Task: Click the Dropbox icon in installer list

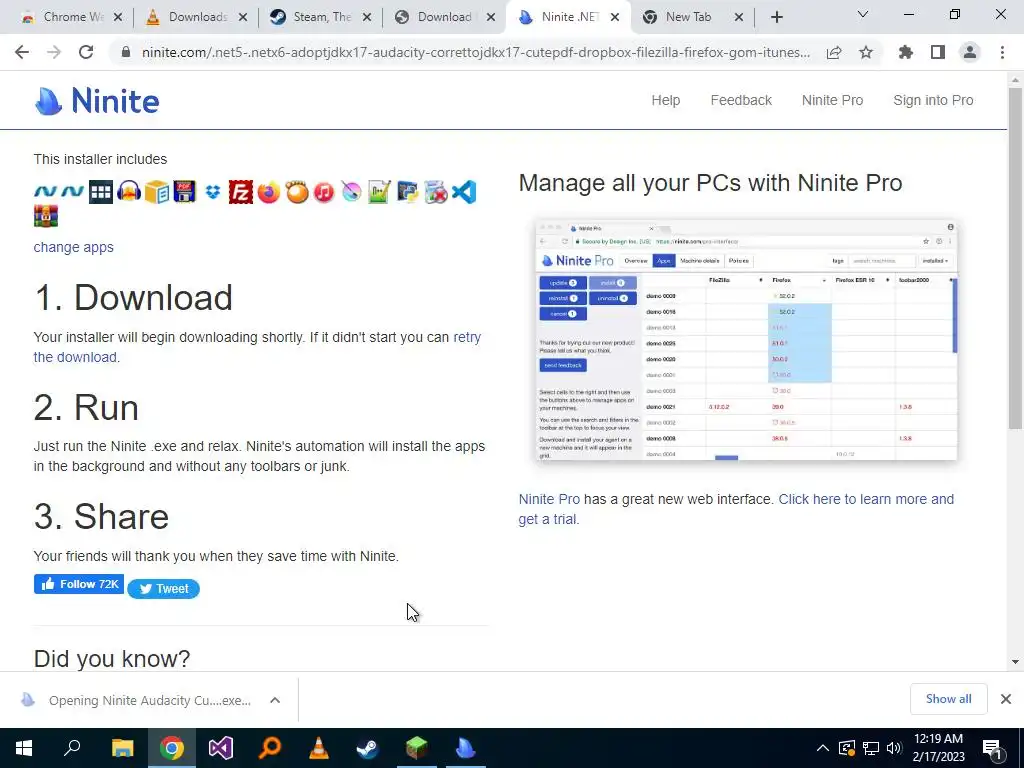Action: (x=212, y=192)
